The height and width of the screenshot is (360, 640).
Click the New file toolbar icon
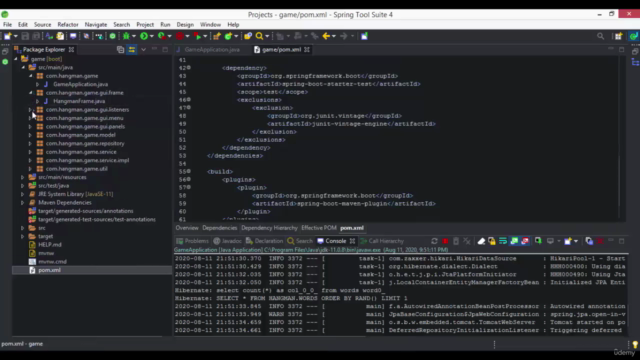[x=7, y=36]
